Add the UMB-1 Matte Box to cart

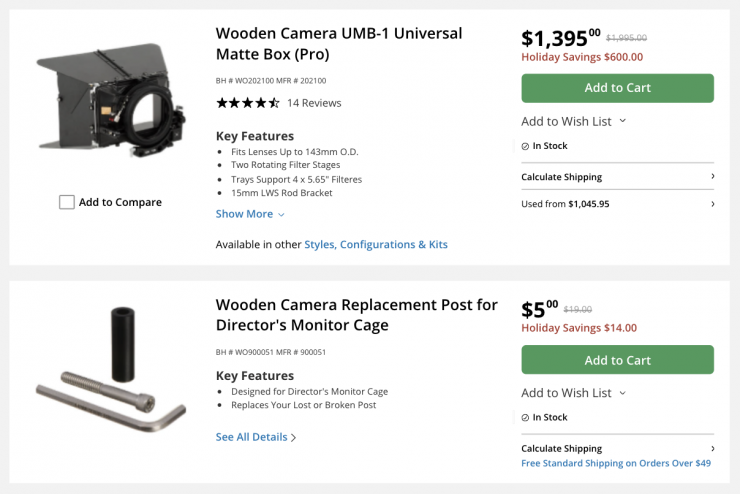click(617, 88)
